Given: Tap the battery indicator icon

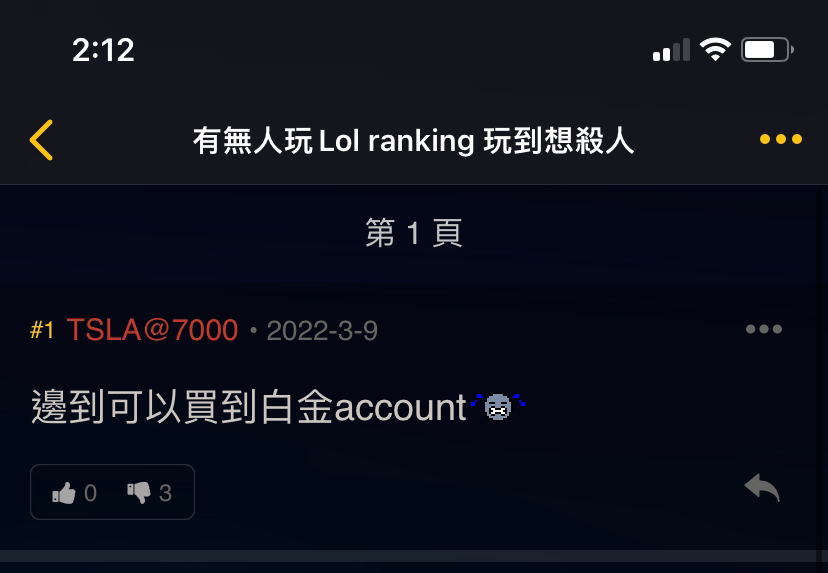Looking at the screenshot, I should (x=767, y=50).
